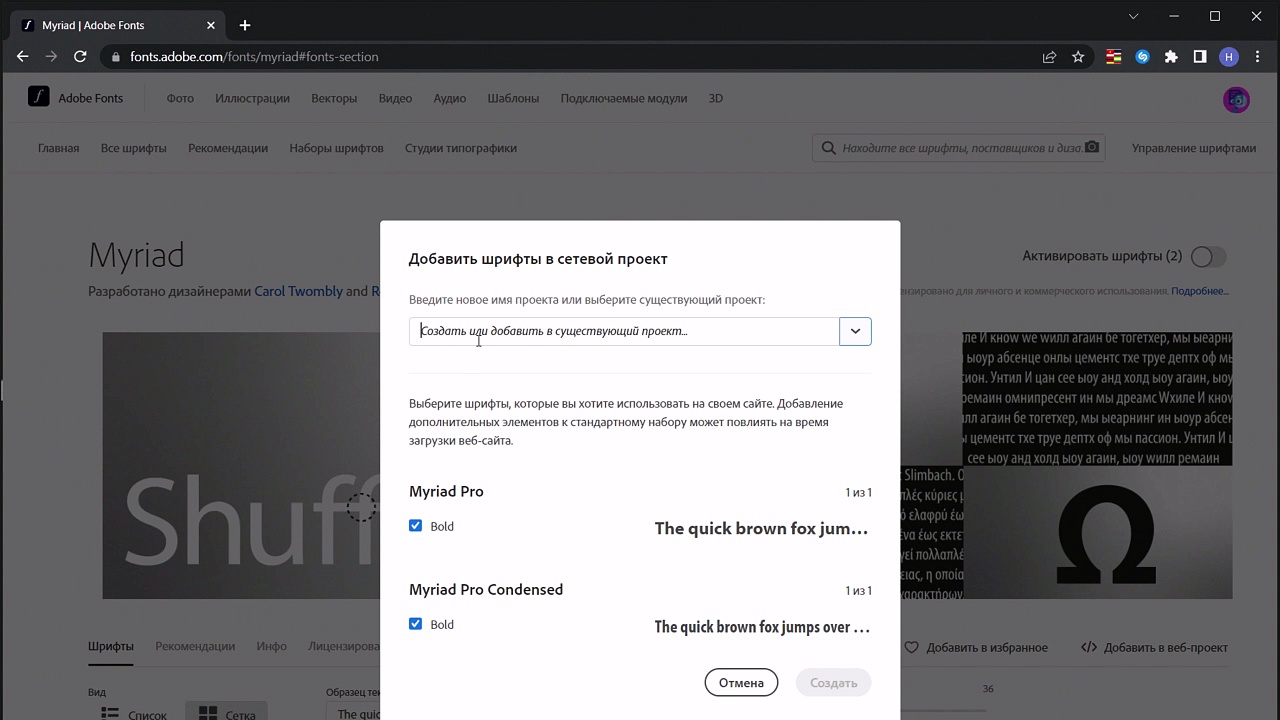This screenshot has width=1280, height=720.
Task: Open Векторы menu item
Action: [334, 98]
